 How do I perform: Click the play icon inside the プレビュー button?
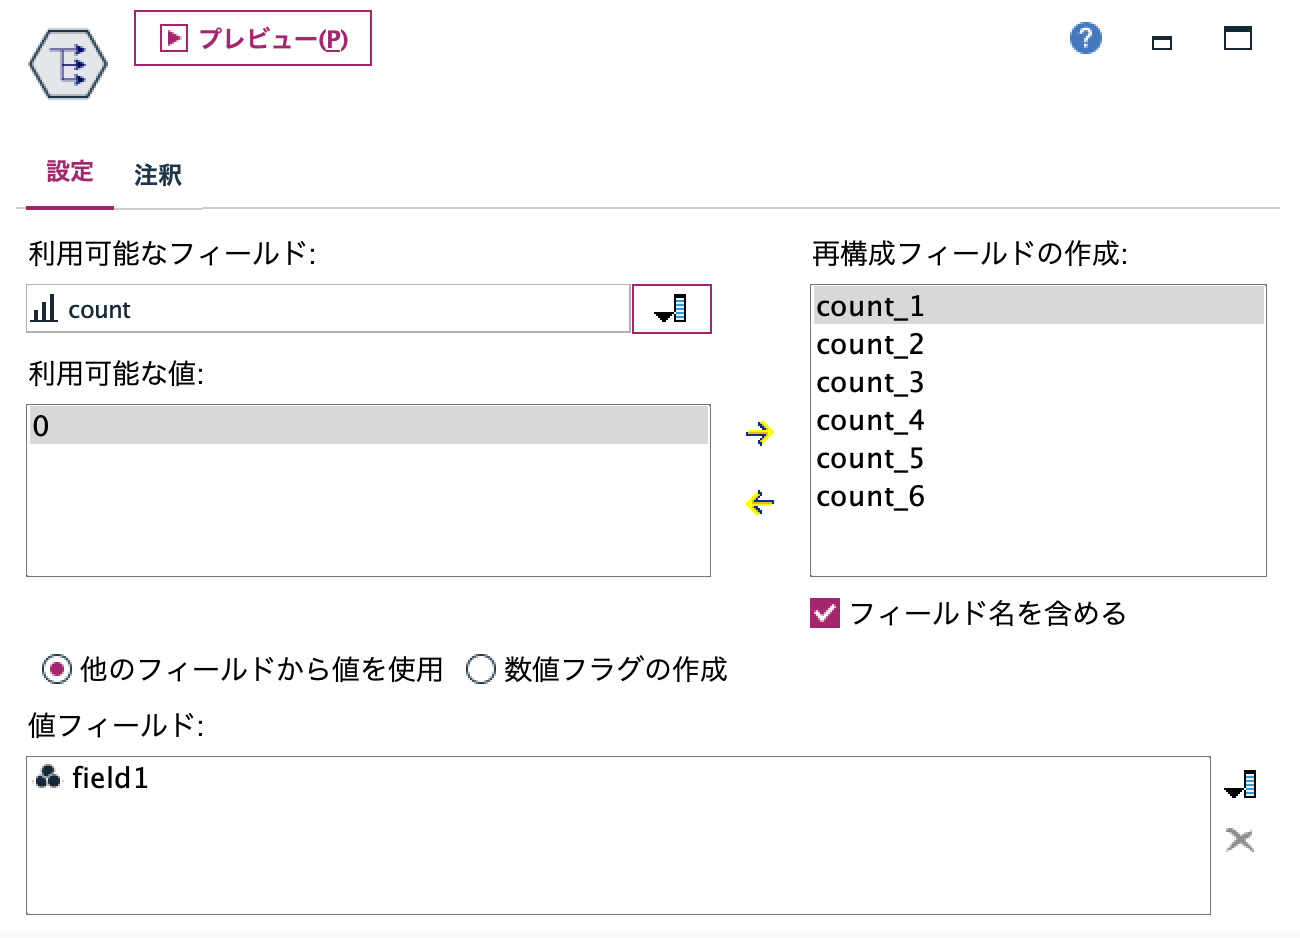tap(173, 38)
